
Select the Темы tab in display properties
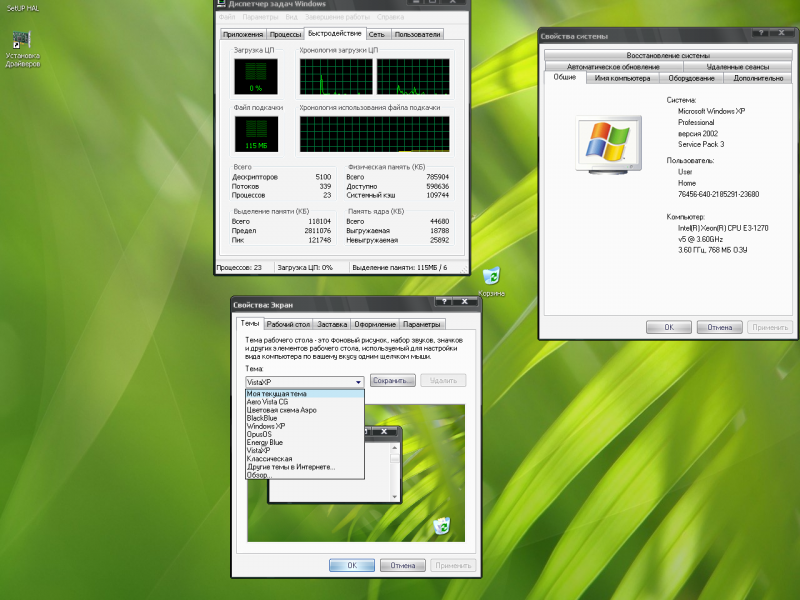coord(250,323)
